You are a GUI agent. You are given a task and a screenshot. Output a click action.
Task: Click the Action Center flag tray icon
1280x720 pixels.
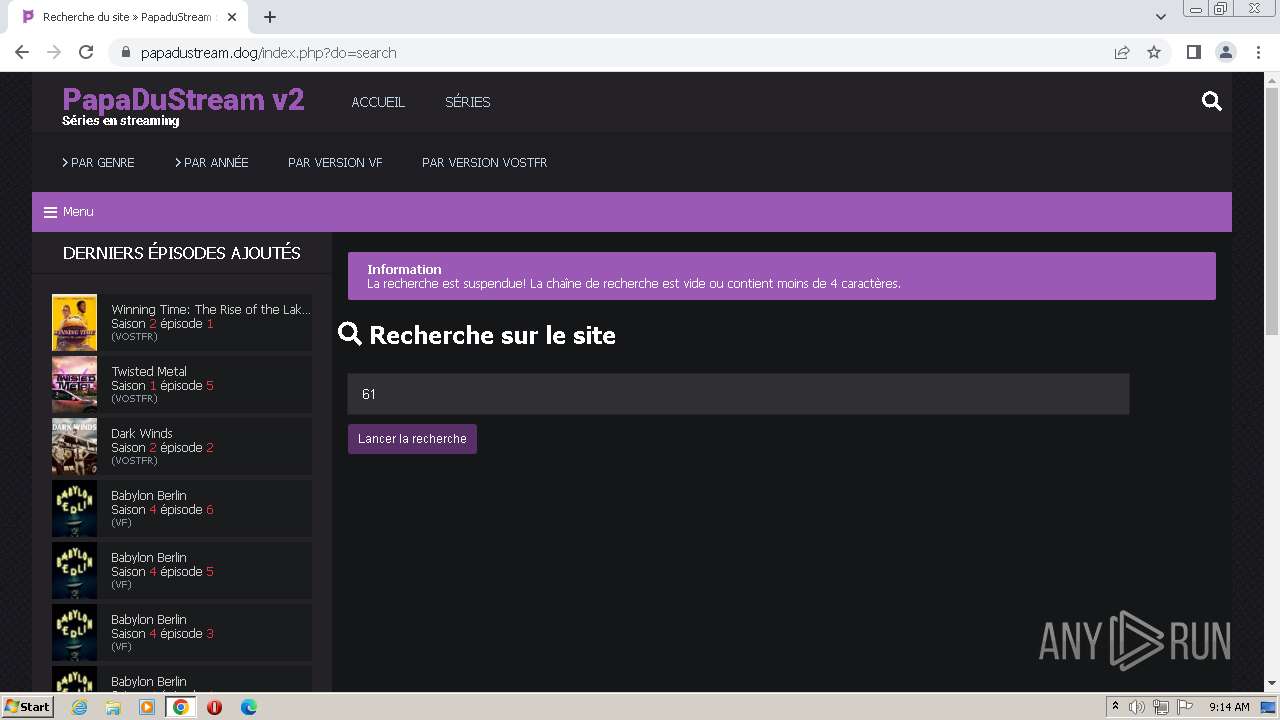(1185, 707)
